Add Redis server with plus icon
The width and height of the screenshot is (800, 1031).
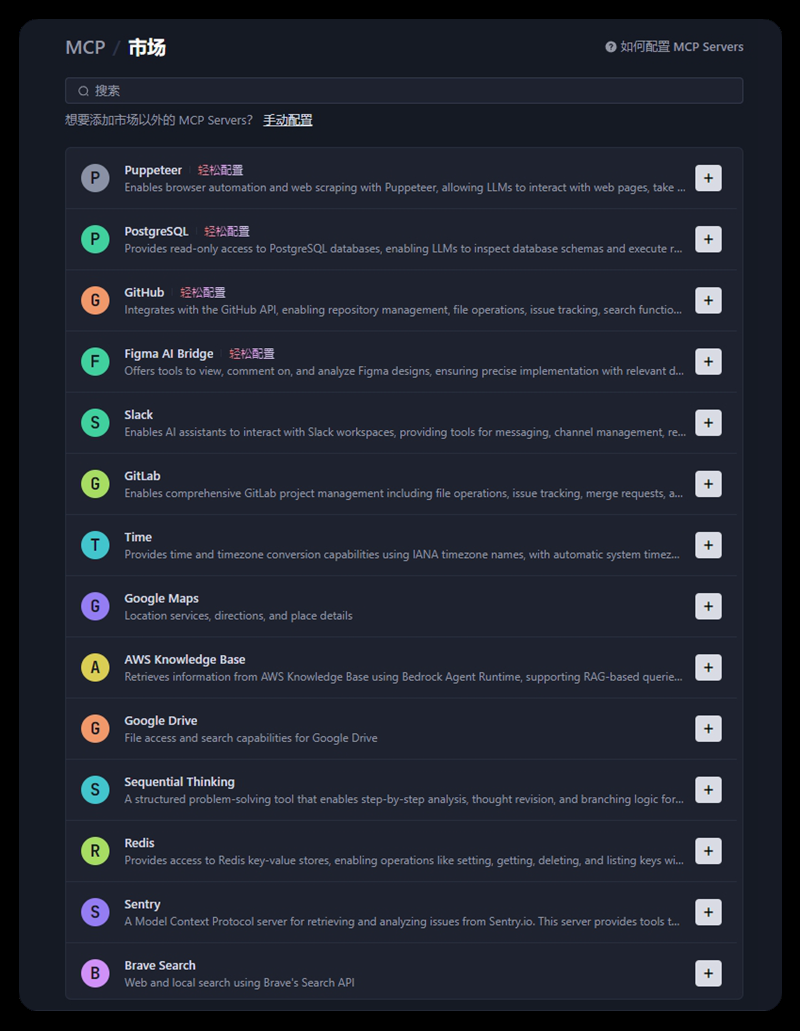point(708,851)
